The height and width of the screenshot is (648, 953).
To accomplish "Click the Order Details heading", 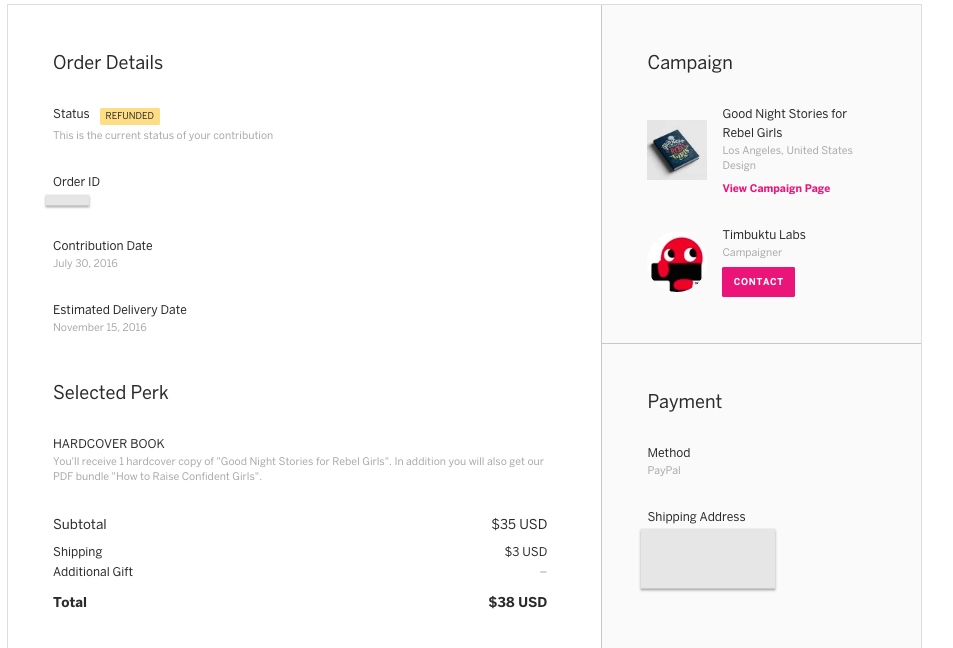I will tap(108, 63).
